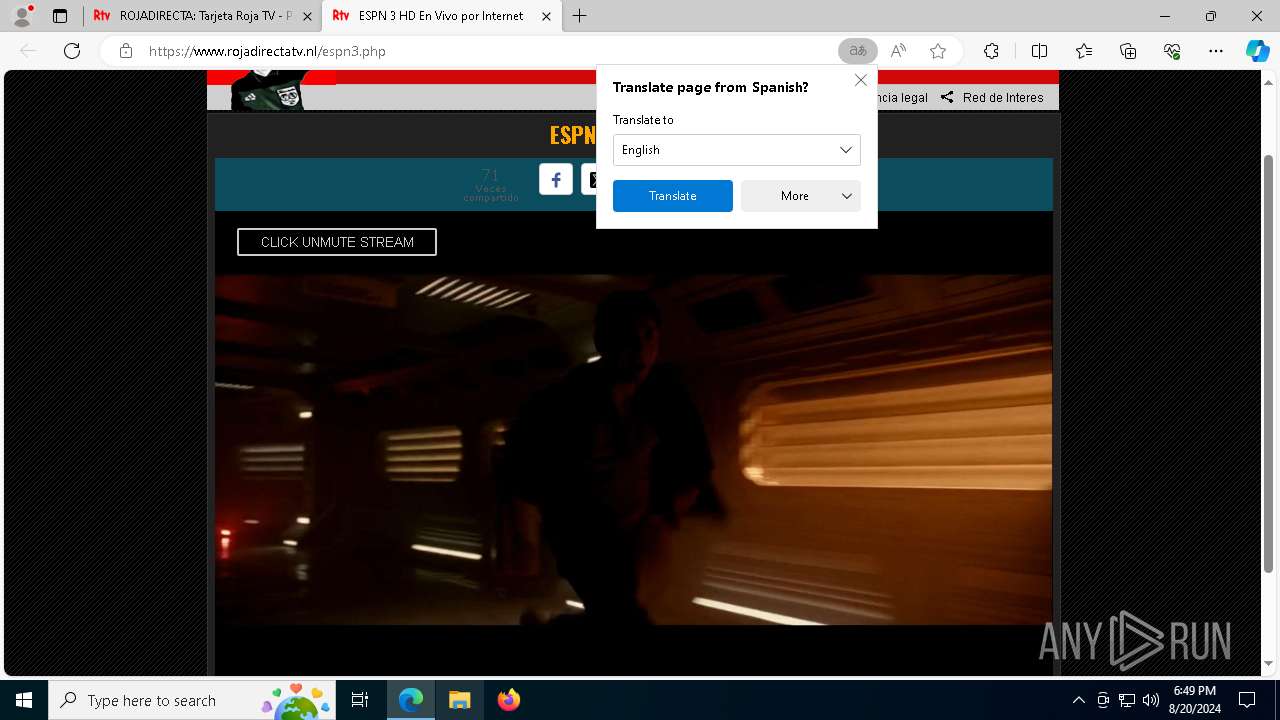
Task: Expand the Translate to language dropdown
Action: point(737,150)
